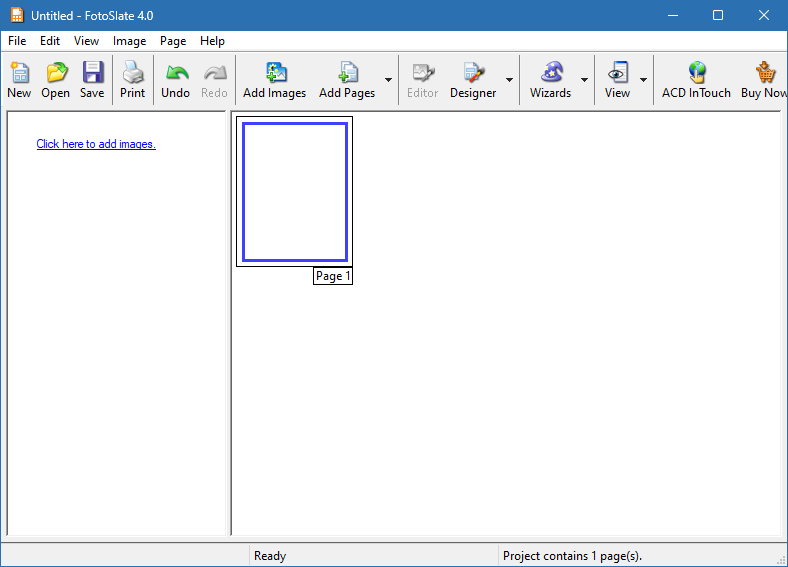Viewport: 788px width, 567px height.
Task: Follow 'Click here to add images.' link
Action: point(96,144)
